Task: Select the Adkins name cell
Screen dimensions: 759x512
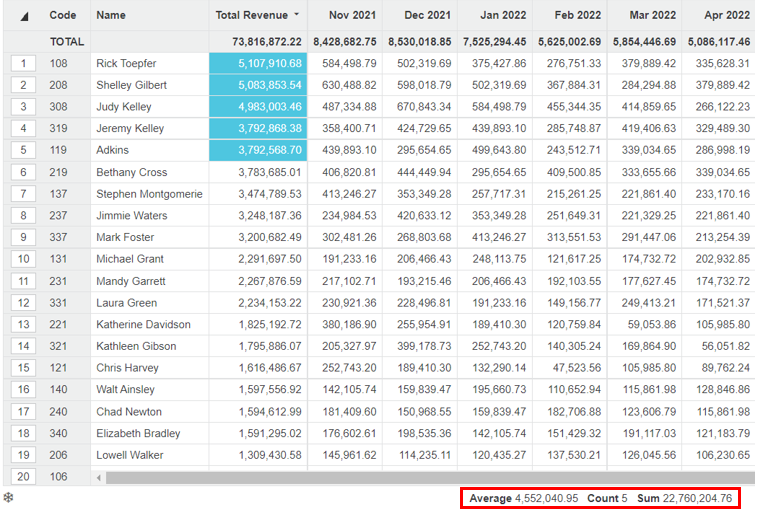Action: tap(113, 150)
